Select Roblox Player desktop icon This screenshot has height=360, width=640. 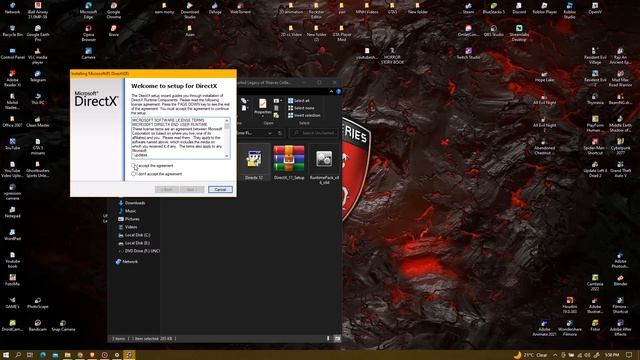point(544,8)
